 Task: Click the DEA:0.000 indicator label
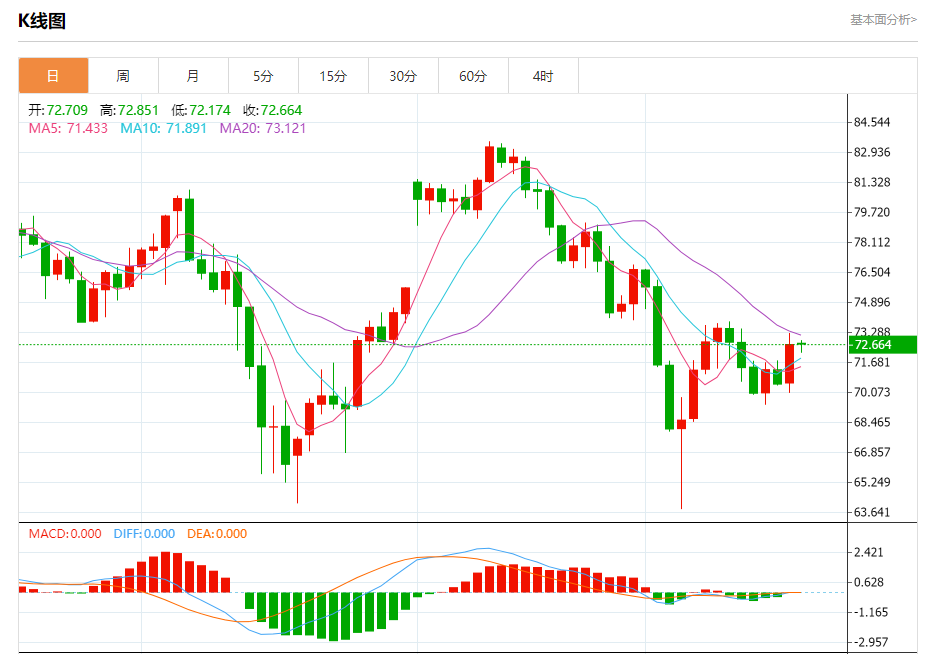pyautogui.click(x=217, y=534)
